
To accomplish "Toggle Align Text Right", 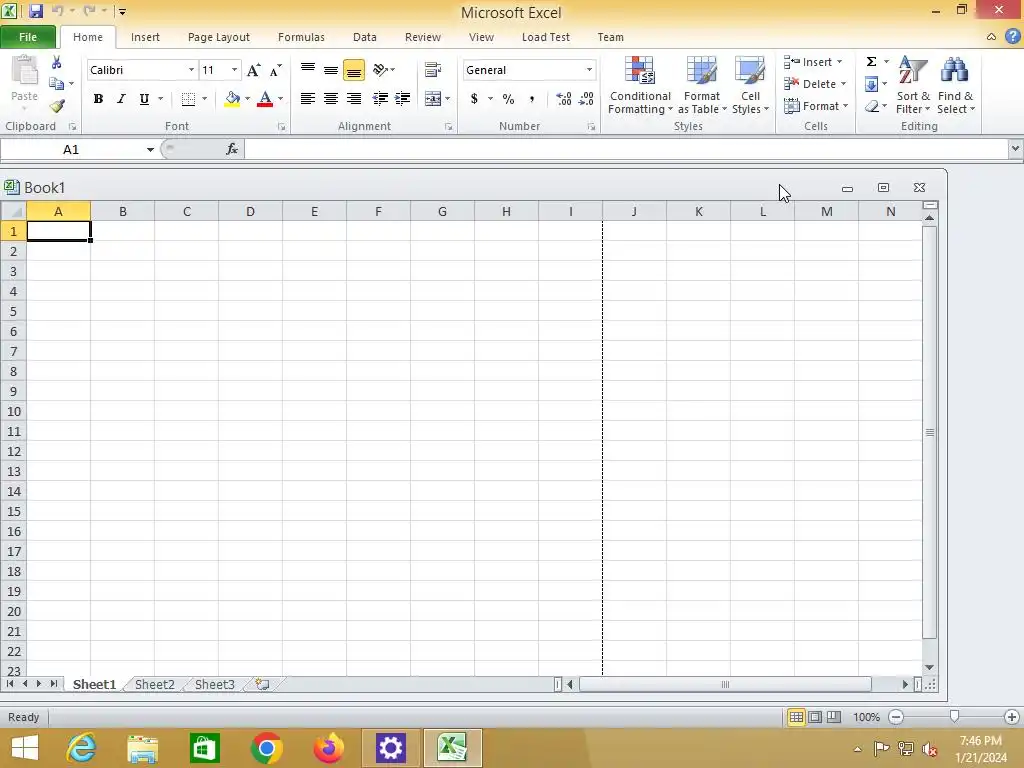I will tap(354, 99).
